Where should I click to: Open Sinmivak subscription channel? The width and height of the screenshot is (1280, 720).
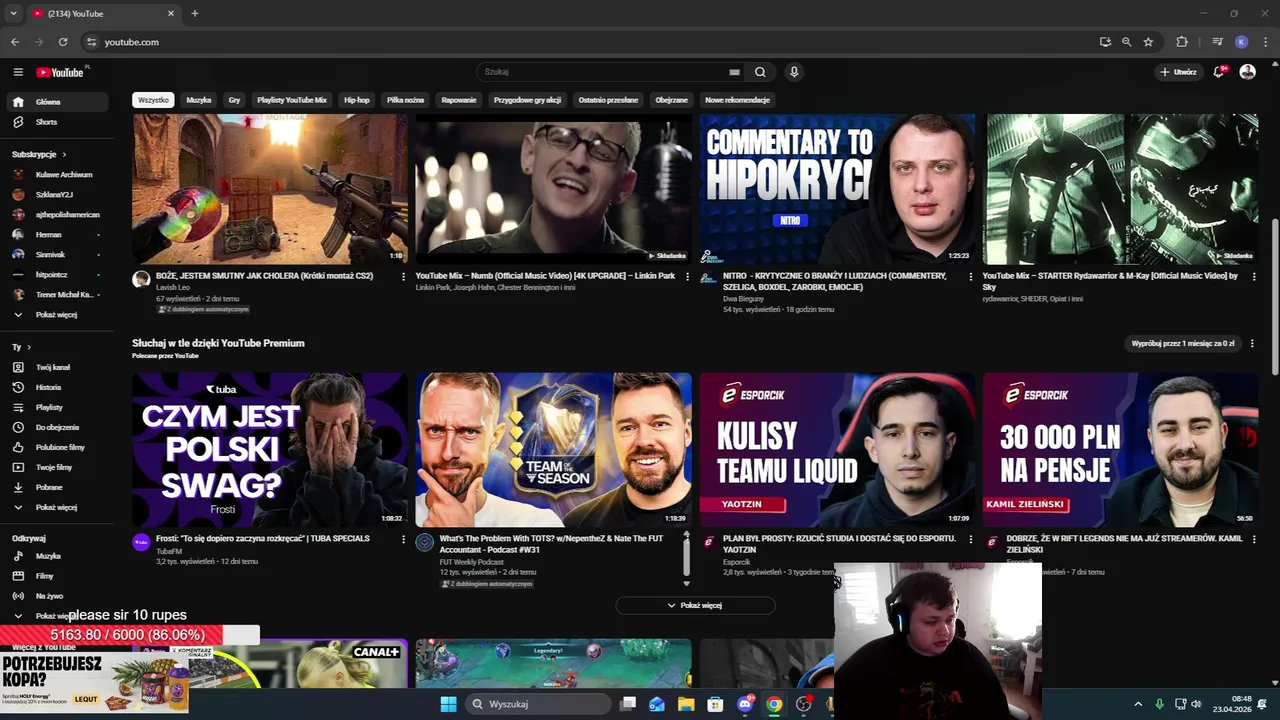pos(56,255)
